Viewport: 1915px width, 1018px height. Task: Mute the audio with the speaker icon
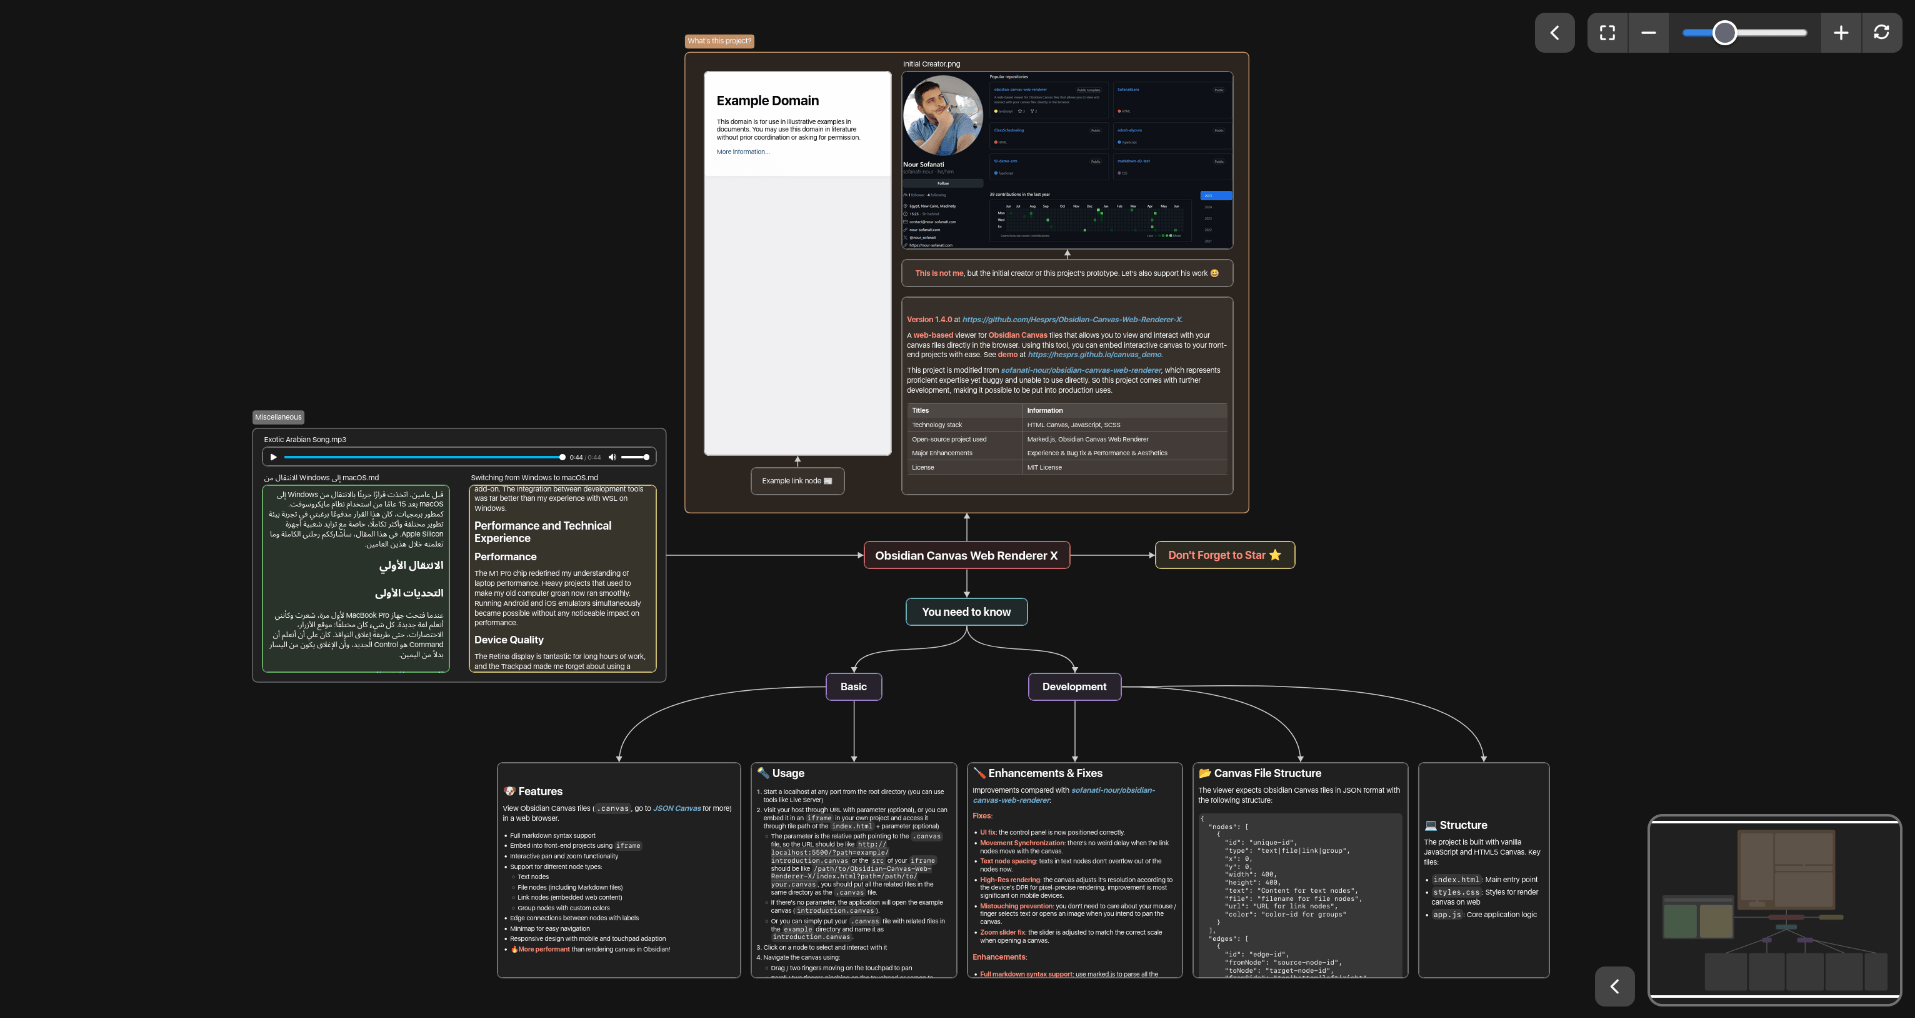[613, 457]
